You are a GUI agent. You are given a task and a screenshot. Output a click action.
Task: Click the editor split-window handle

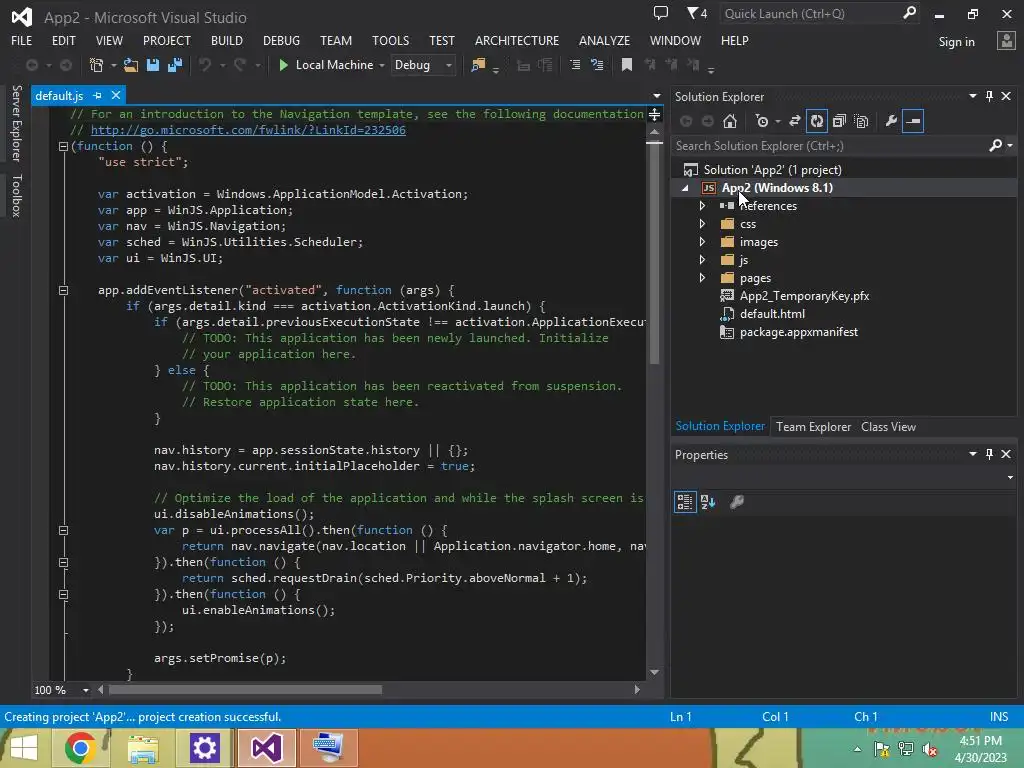[654, 115]
